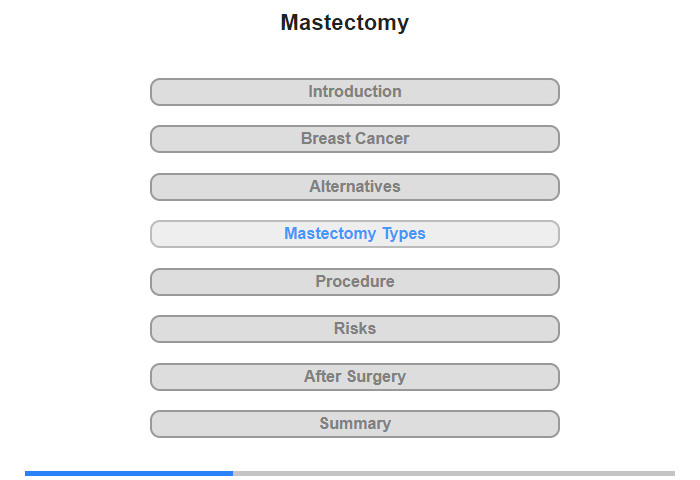The width and height of the screenshot is (700, 480).
Task: Go to the Breast Cancer section
Action: (x=354, y=139)
